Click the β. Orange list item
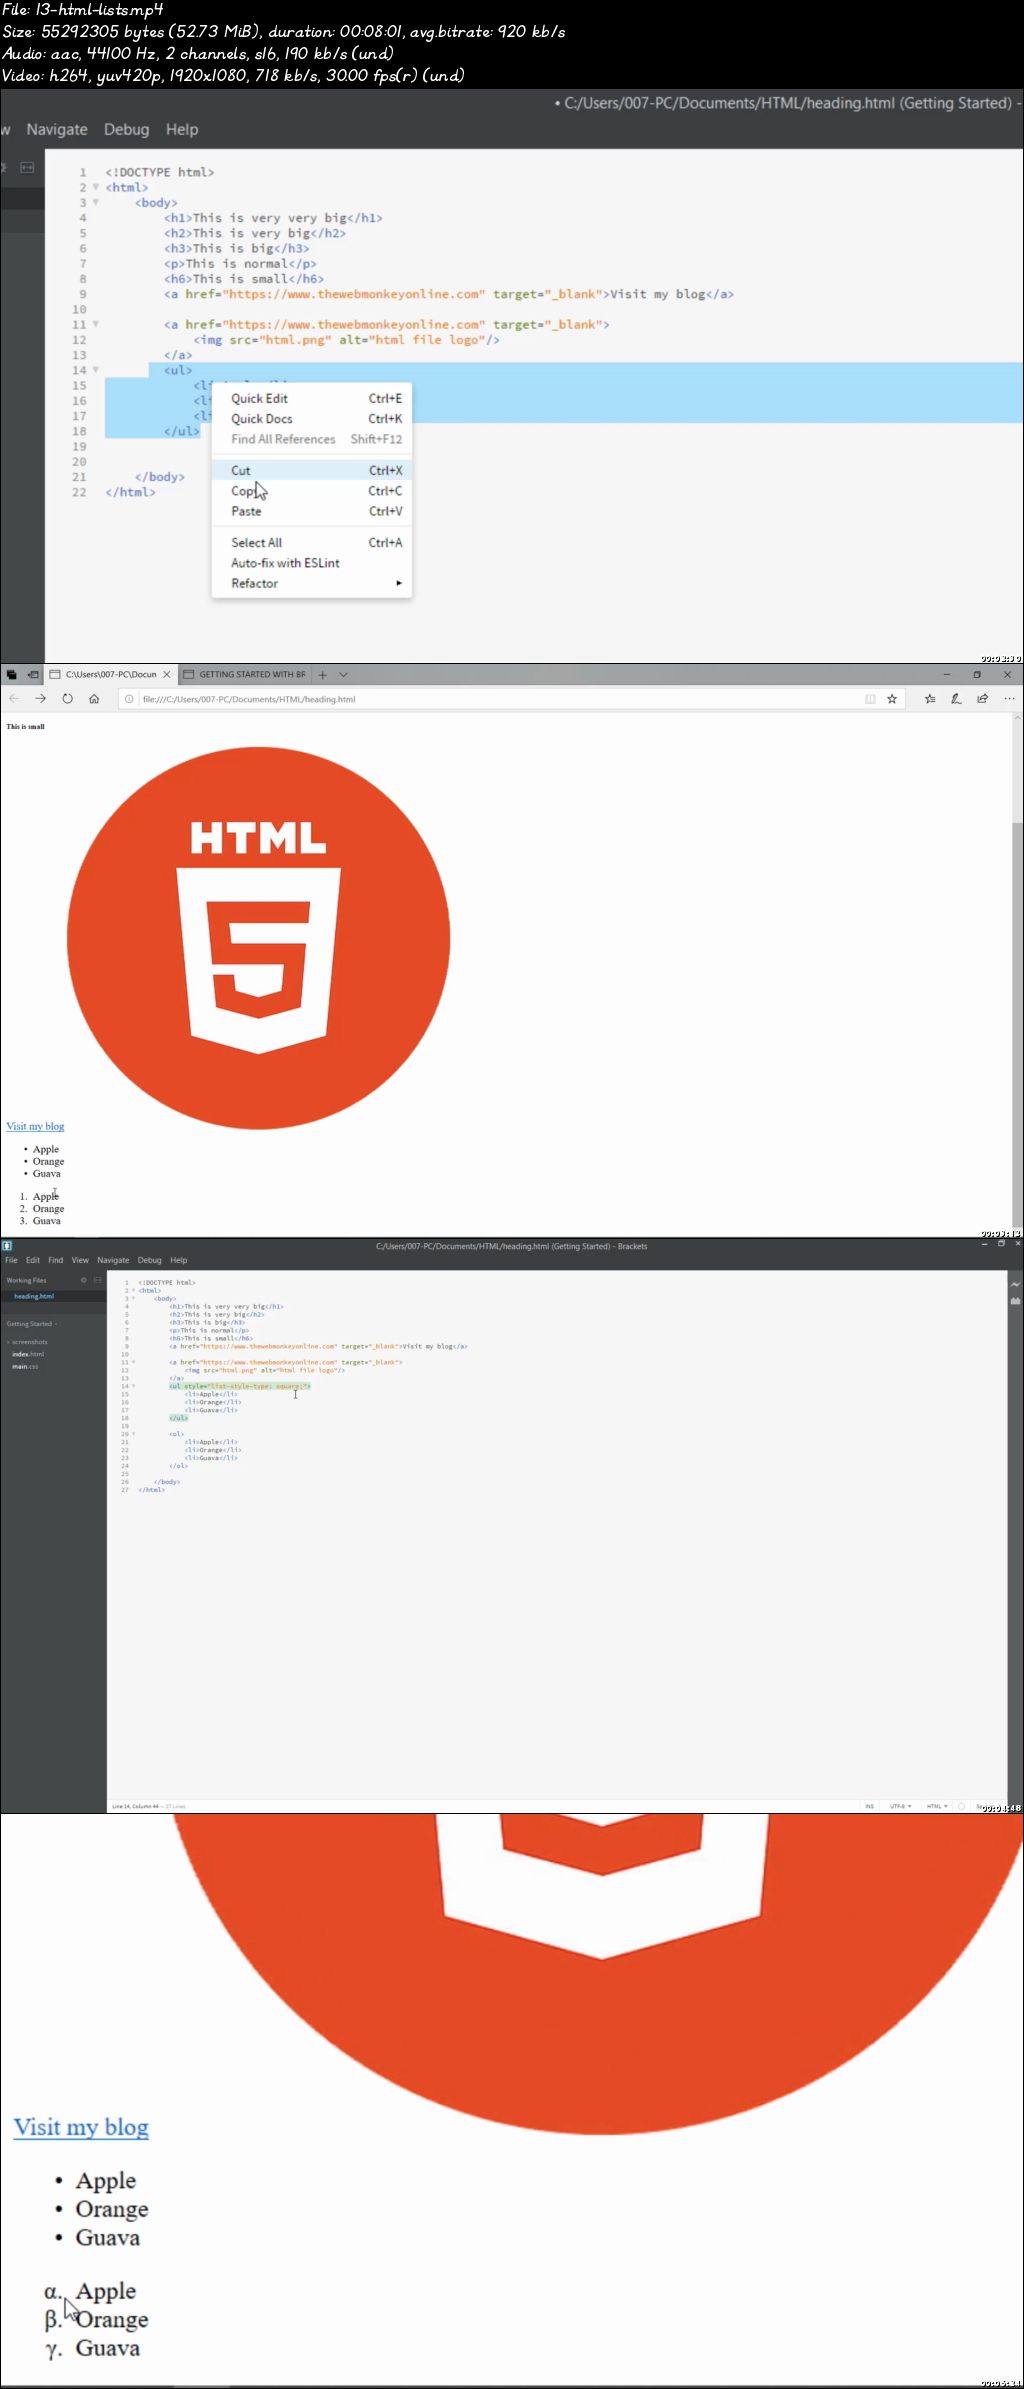The width and height of the screenshot is (1024, 2389). click(96, 2319)
